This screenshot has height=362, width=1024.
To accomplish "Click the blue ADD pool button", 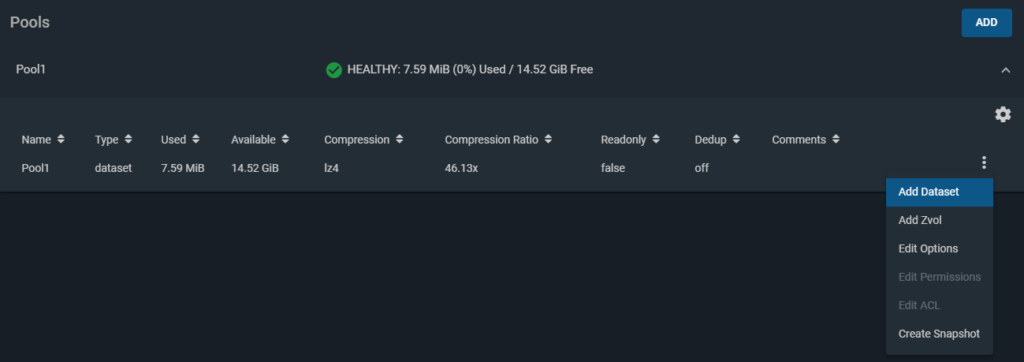I will click(x=986, y=23).
